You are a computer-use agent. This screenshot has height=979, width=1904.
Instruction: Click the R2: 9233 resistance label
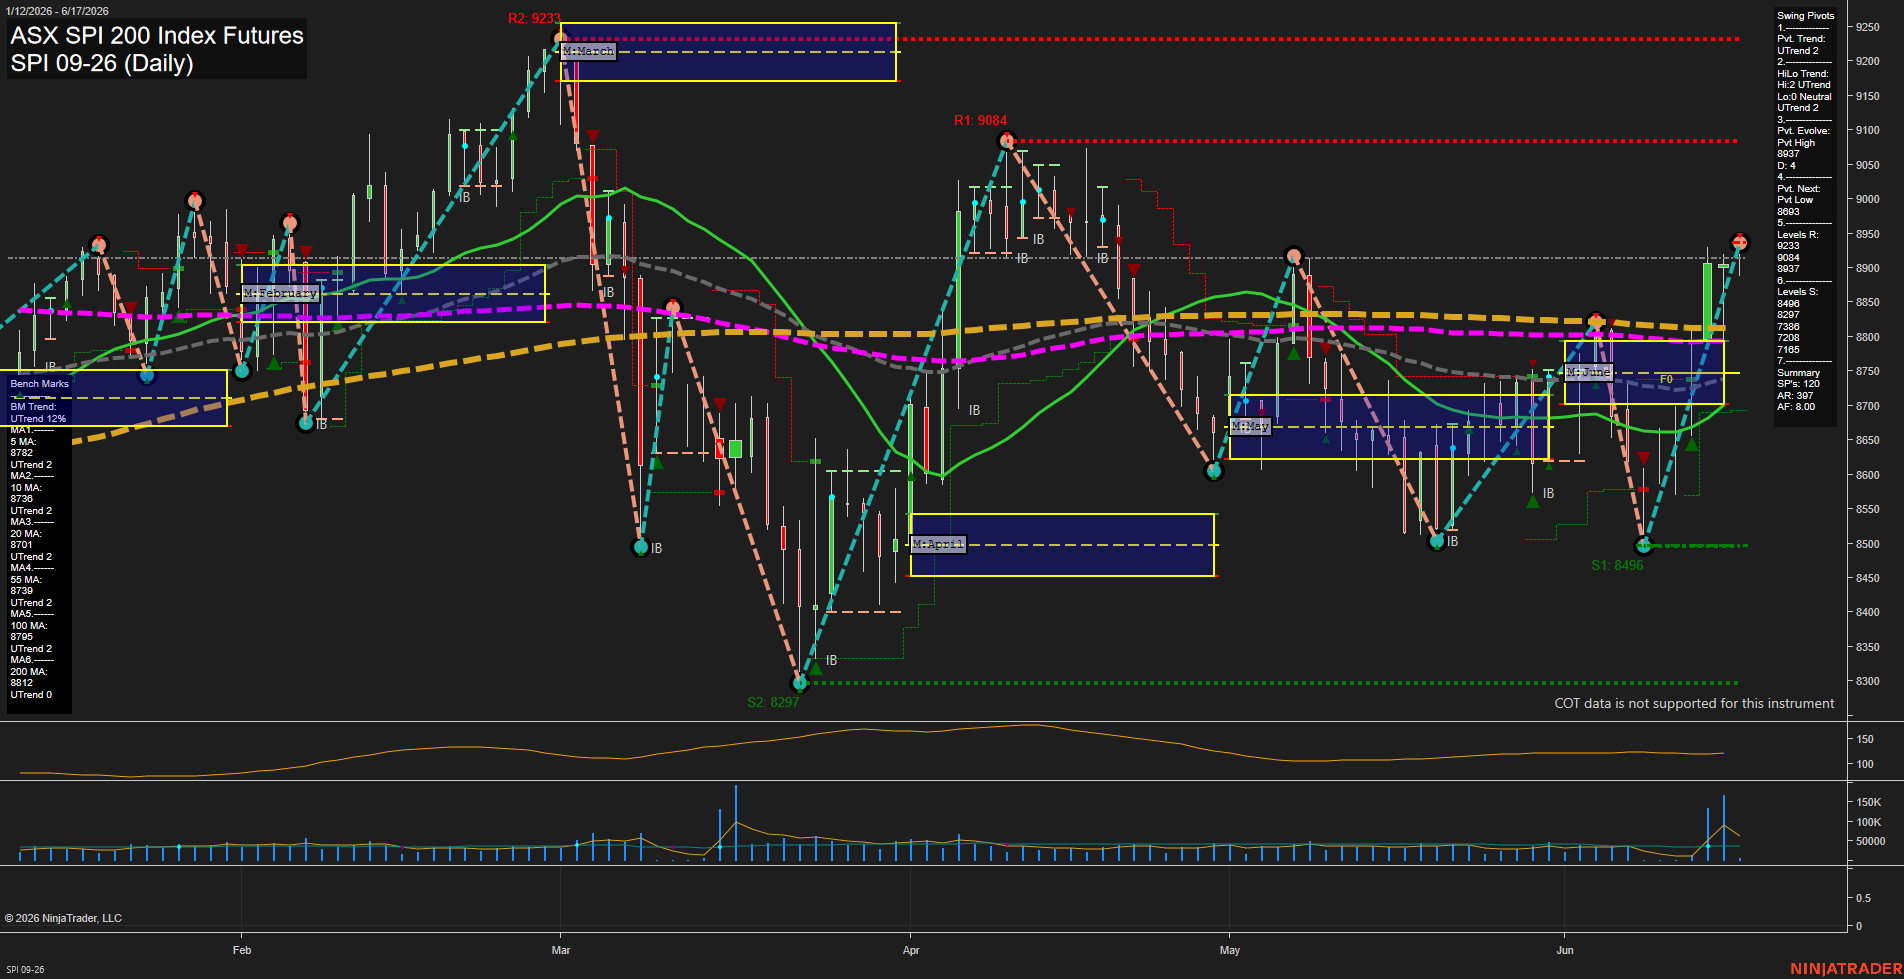534,18
